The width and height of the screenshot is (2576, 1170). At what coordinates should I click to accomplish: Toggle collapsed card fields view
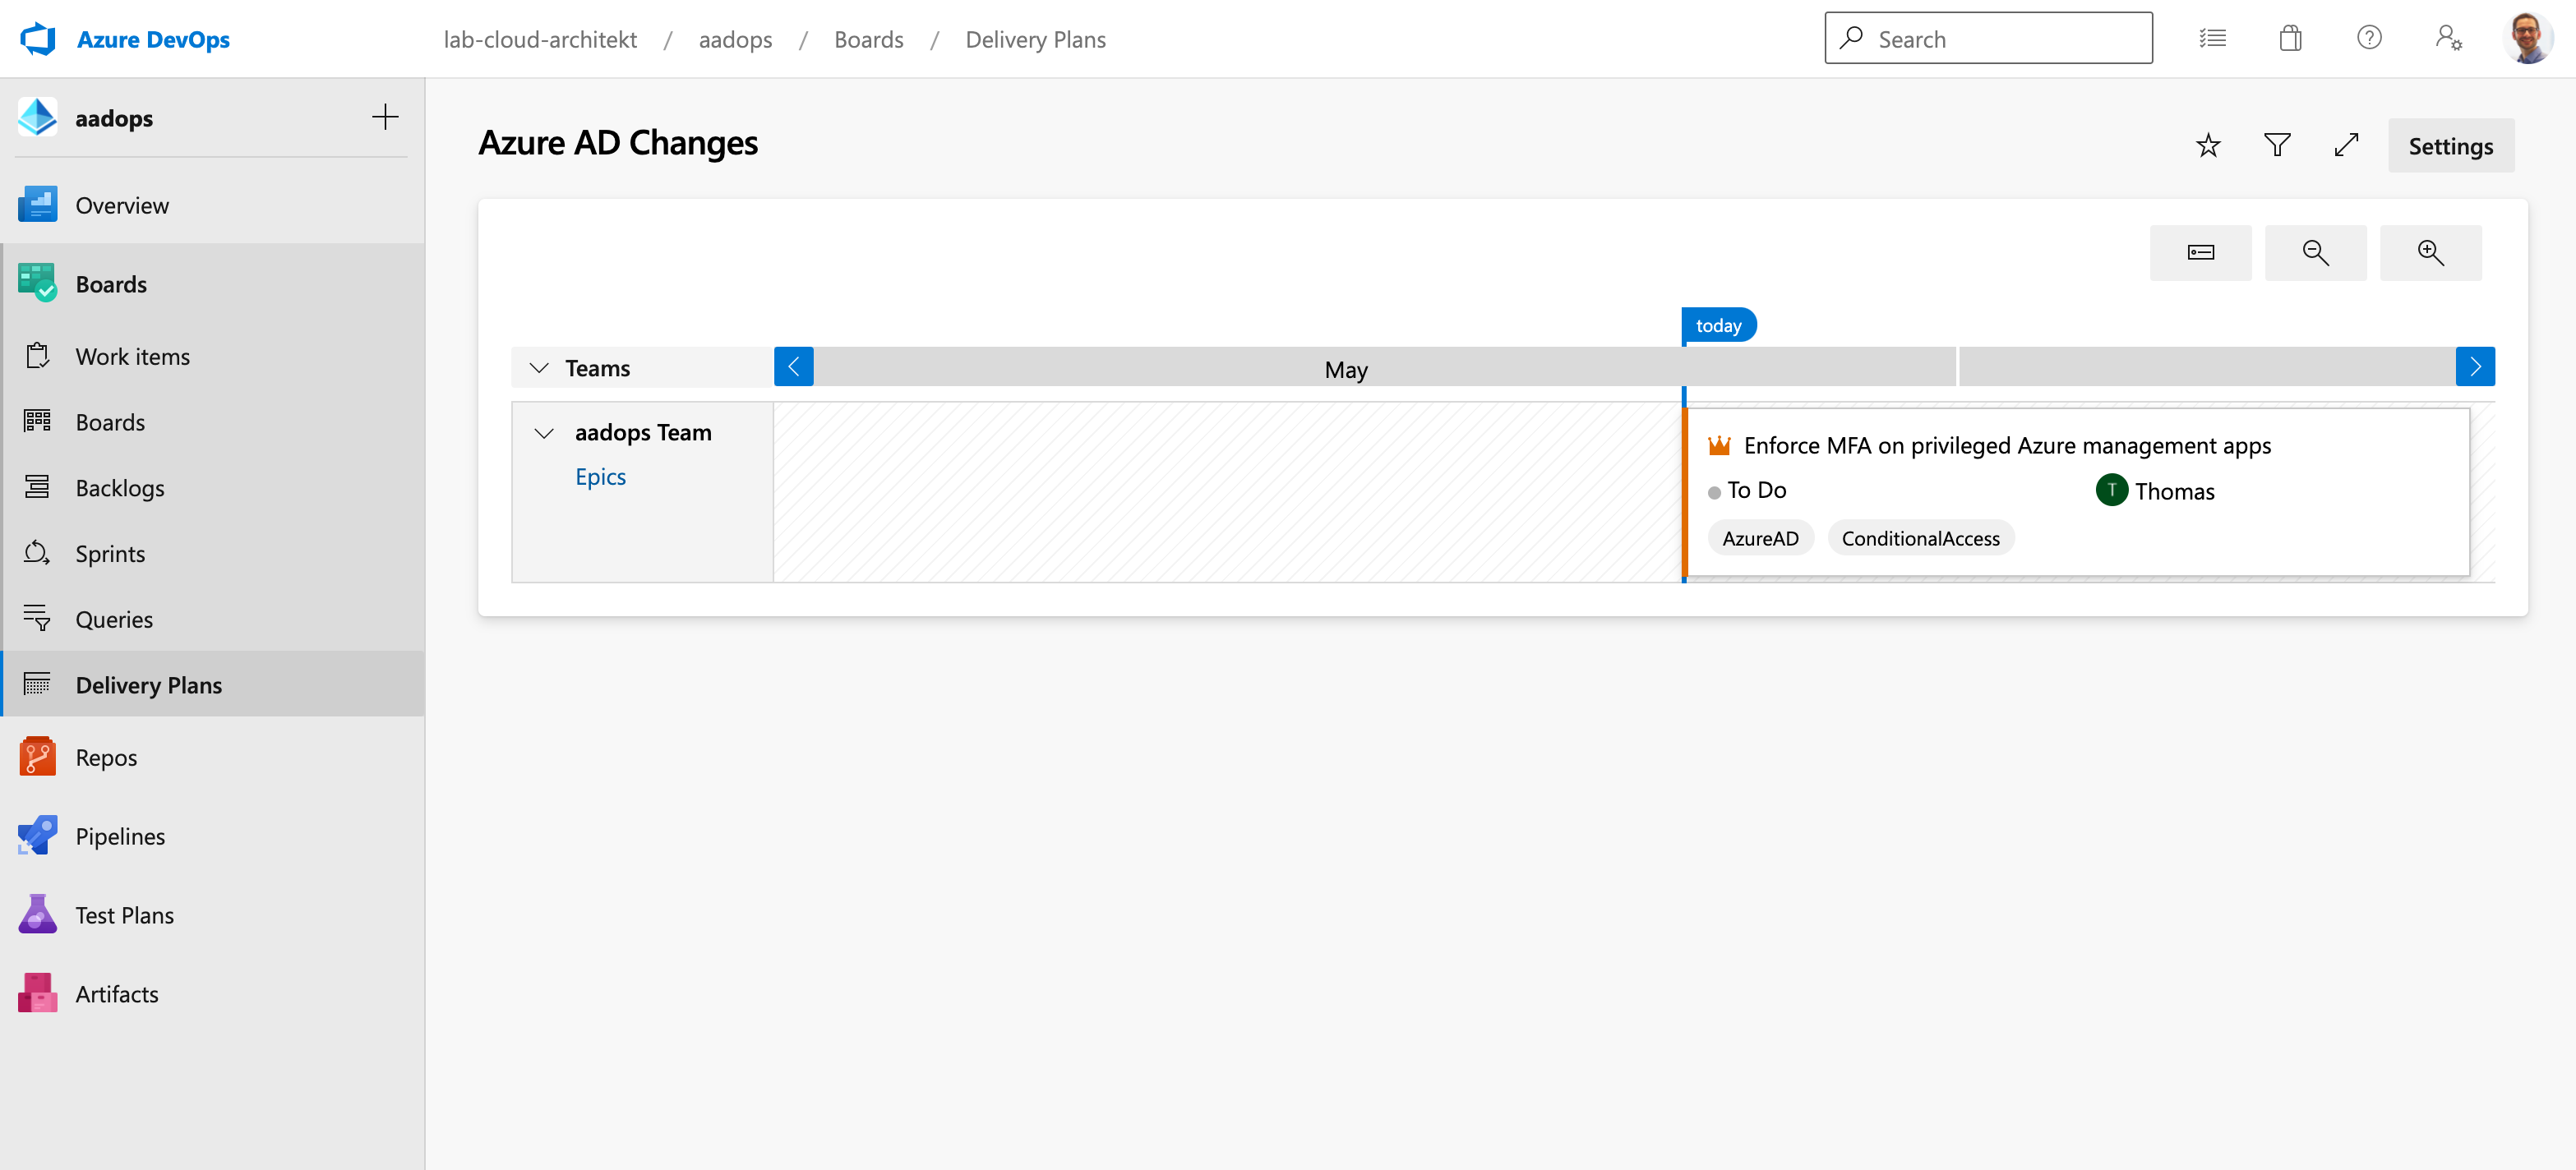tap(2201, 252)
